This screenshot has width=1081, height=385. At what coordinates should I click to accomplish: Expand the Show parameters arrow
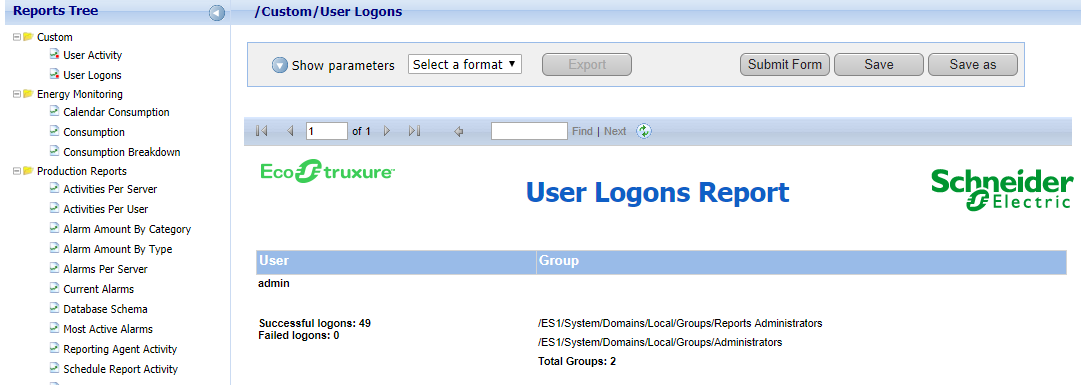coord(279,65)
